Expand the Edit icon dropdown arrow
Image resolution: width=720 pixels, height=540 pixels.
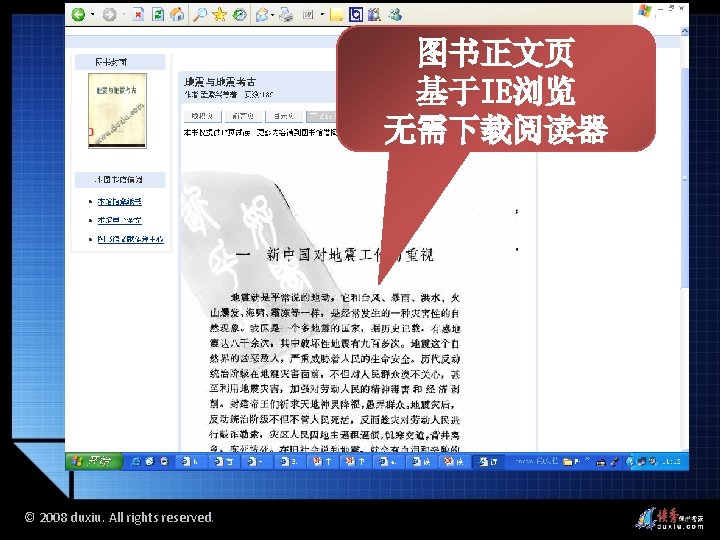pos(322,15)
